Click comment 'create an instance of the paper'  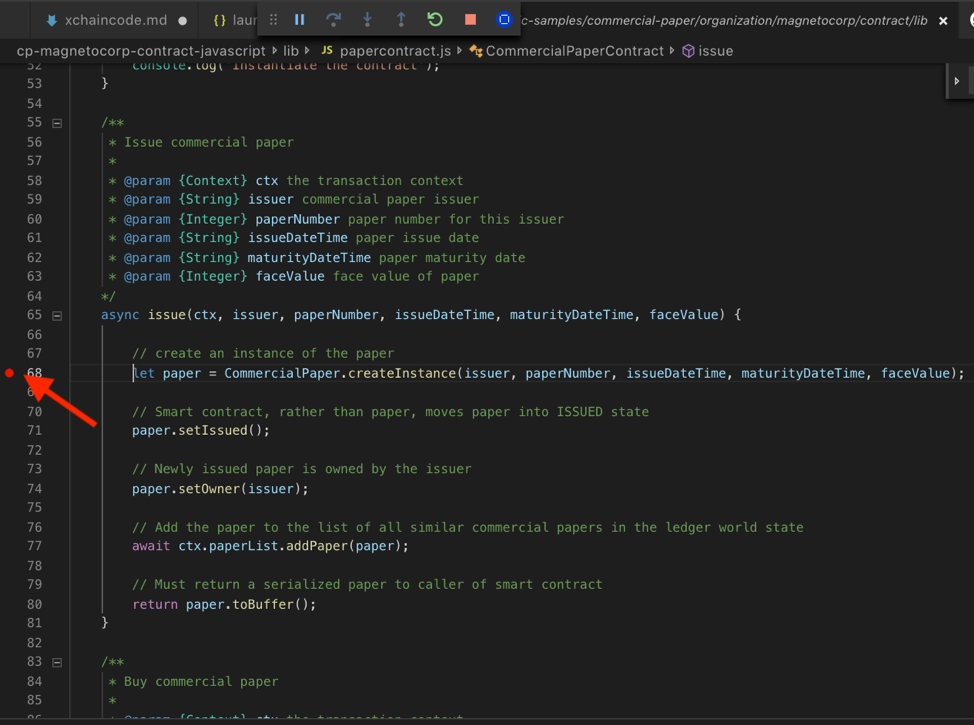(274, 353)
